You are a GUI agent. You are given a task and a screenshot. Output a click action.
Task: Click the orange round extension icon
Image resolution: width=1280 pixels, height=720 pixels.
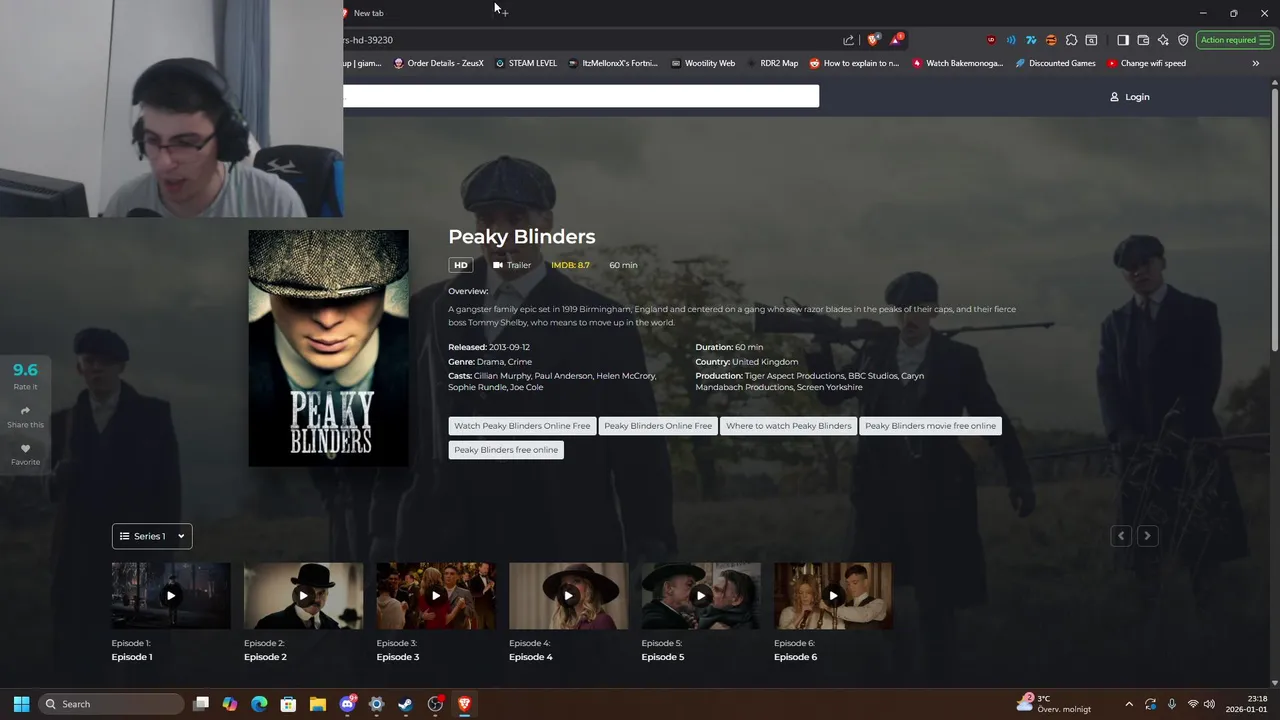[x=1051, y=40]
